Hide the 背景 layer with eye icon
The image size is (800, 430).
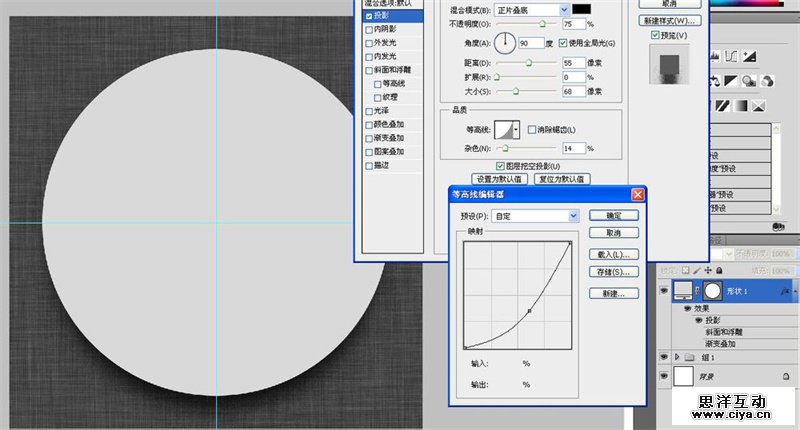(x=664, y=376)
